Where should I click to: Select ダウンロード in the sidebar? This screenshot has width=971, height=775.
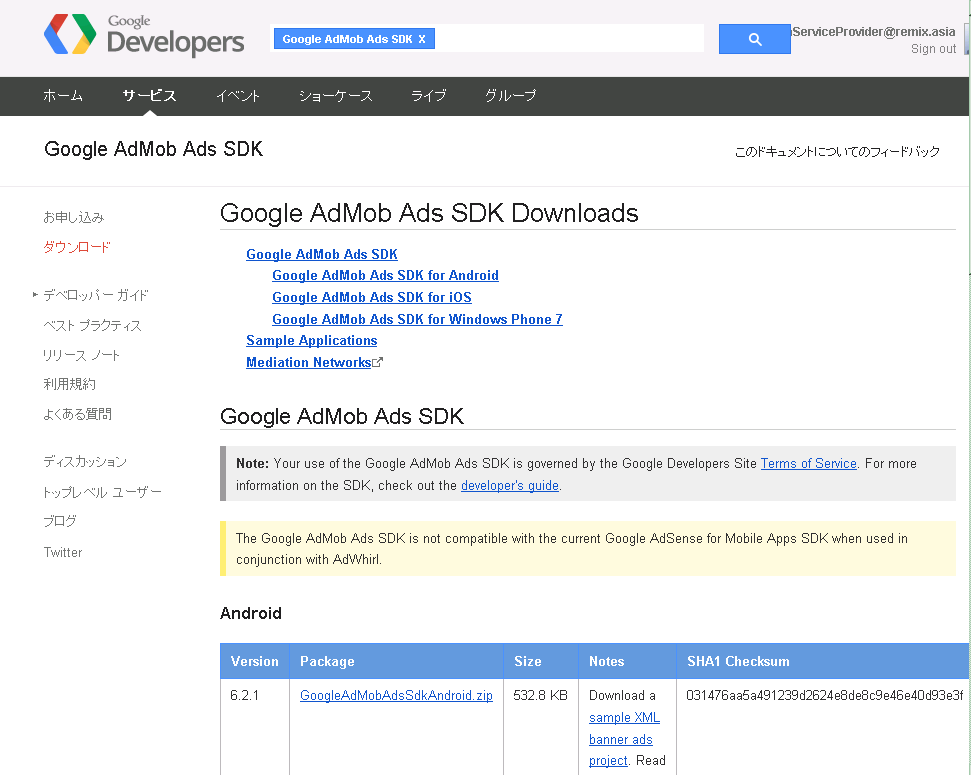(x=77, y=247)
